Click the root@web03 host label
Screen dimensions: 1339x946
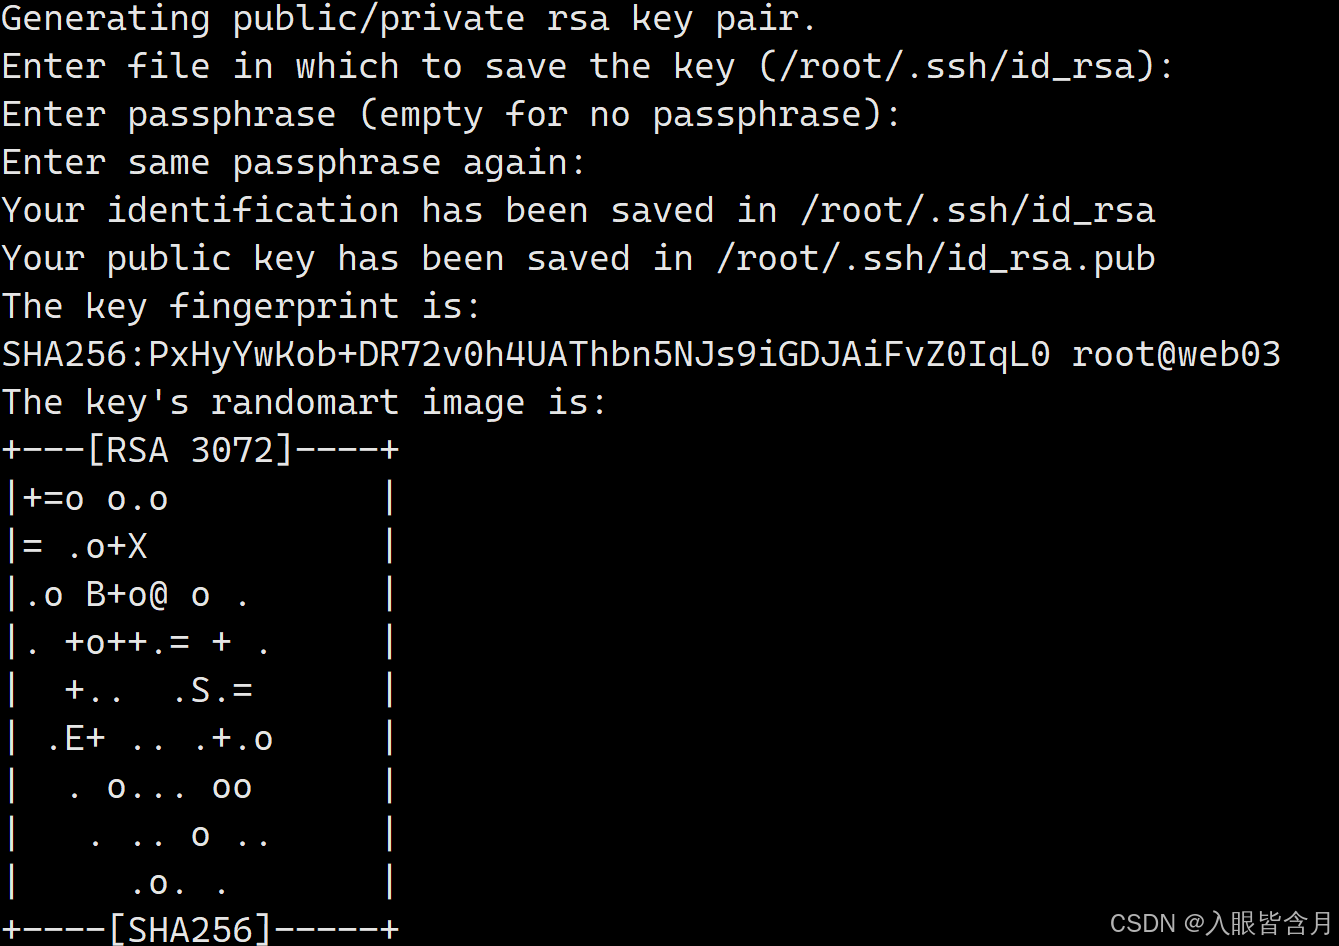coord(1176,355)
